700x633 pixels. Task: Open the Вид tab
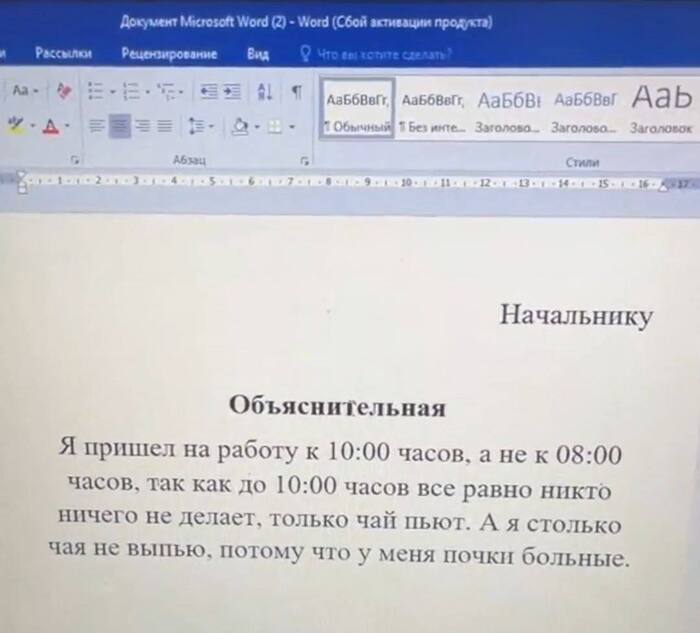pyautogui.click(x=258, y=54)
